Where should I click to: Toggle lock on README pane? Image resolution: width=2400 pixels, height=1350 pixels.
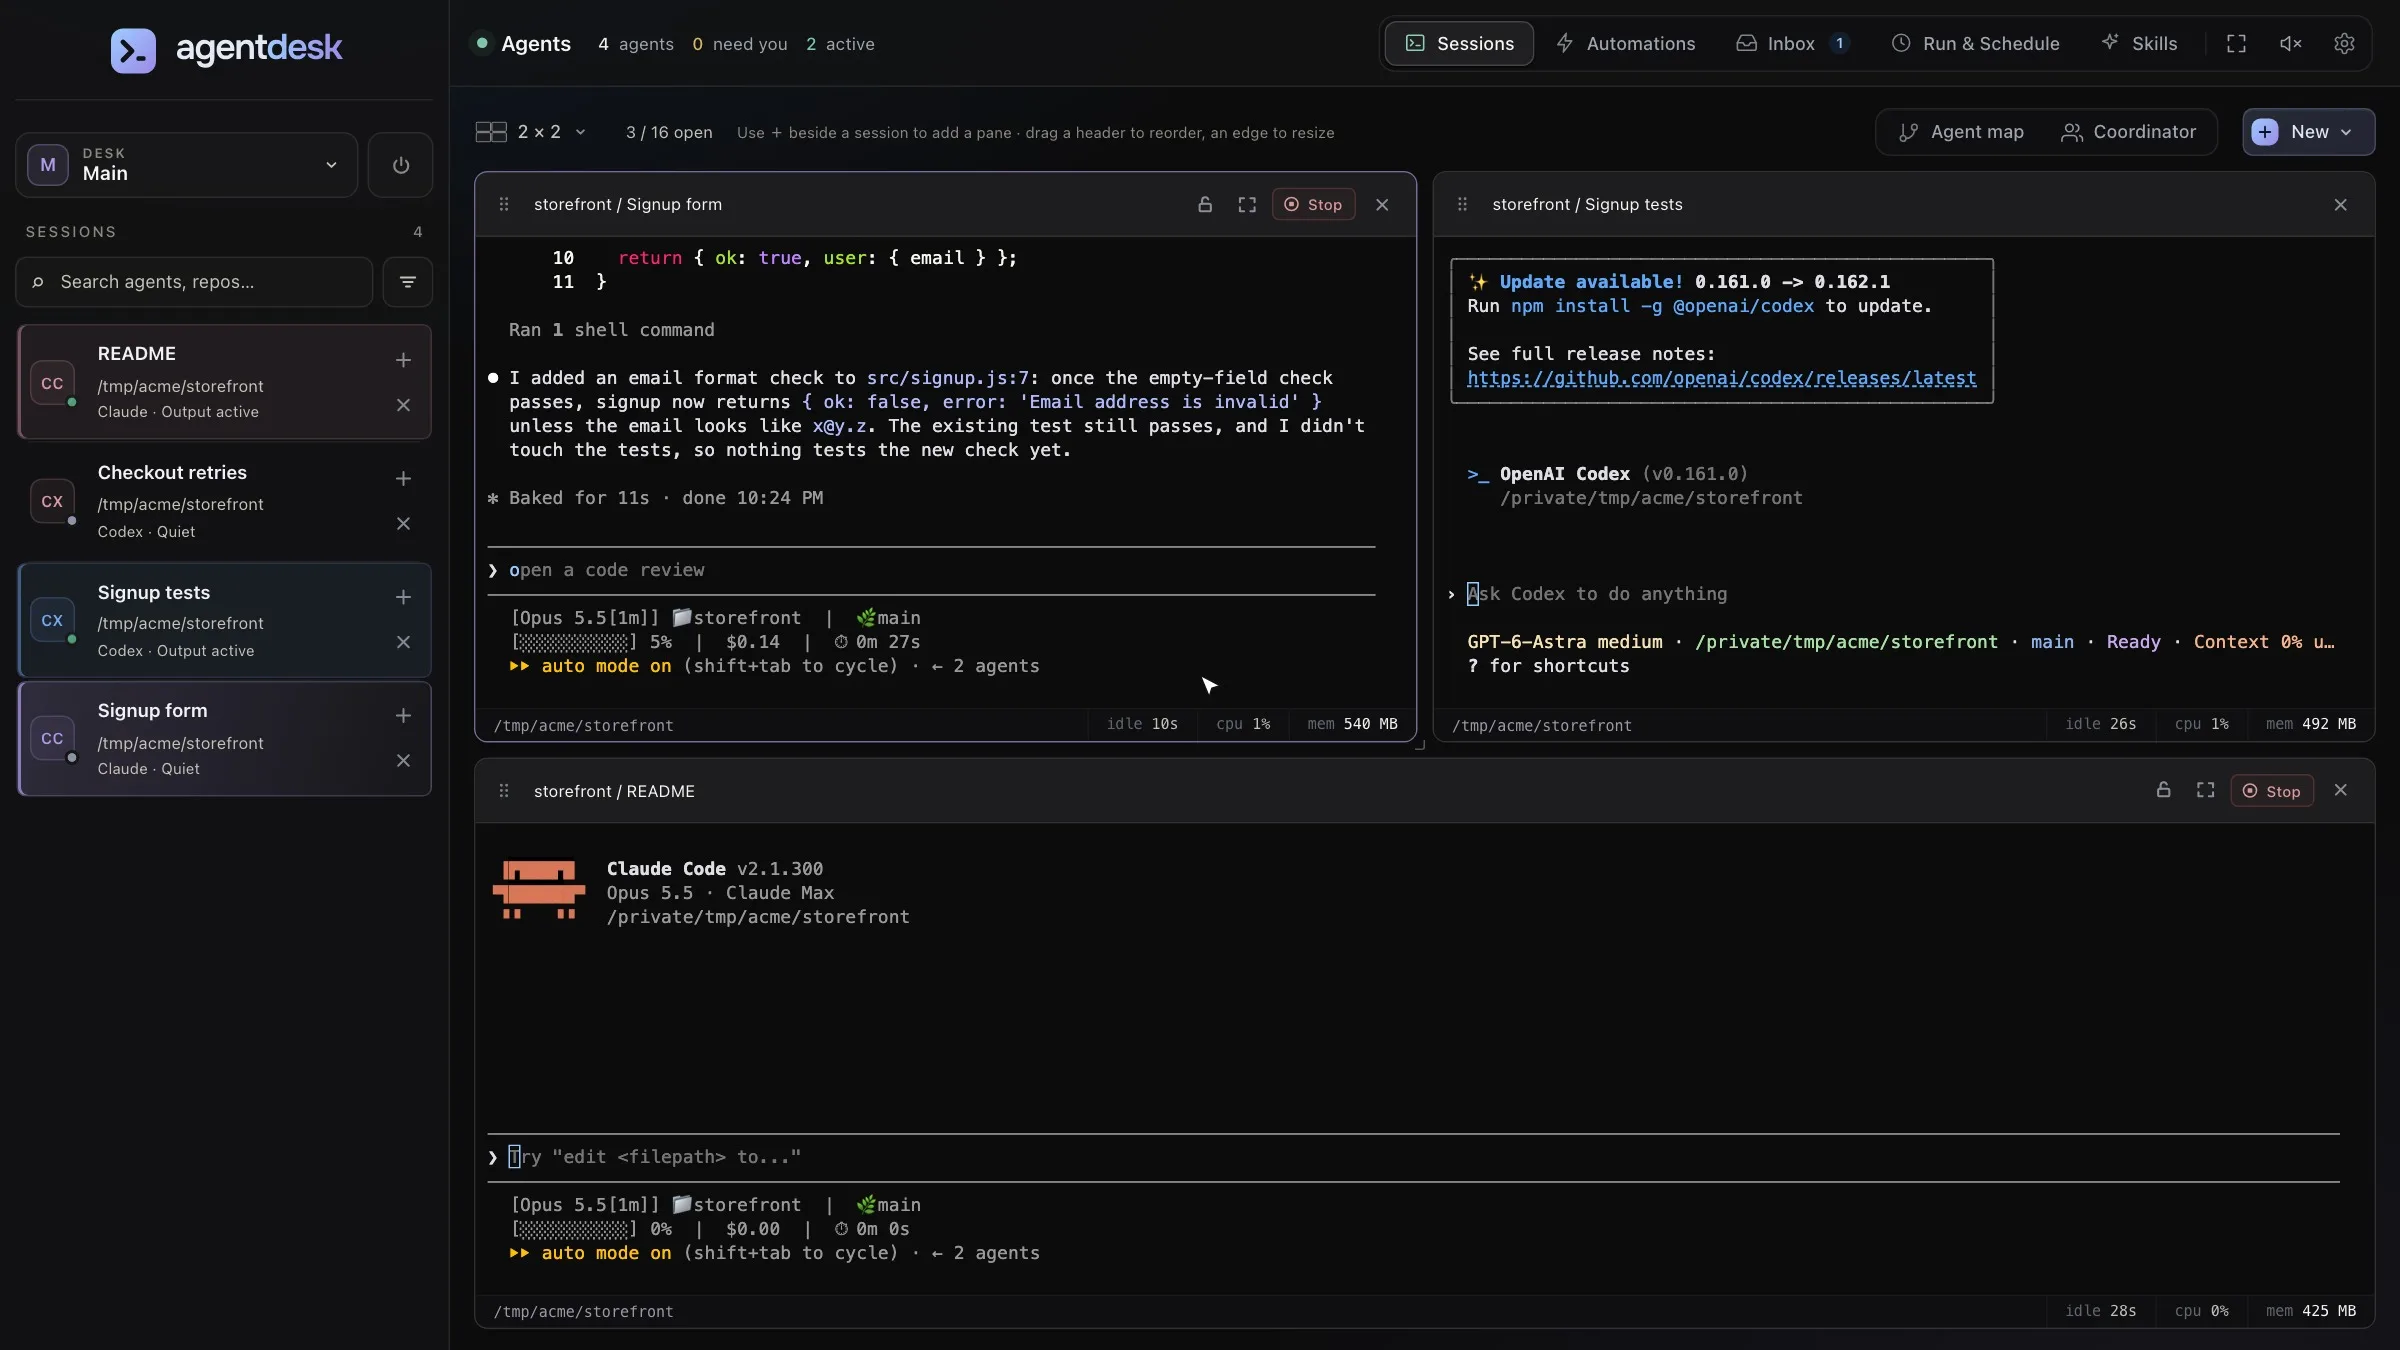click(x=2163, y=790)
